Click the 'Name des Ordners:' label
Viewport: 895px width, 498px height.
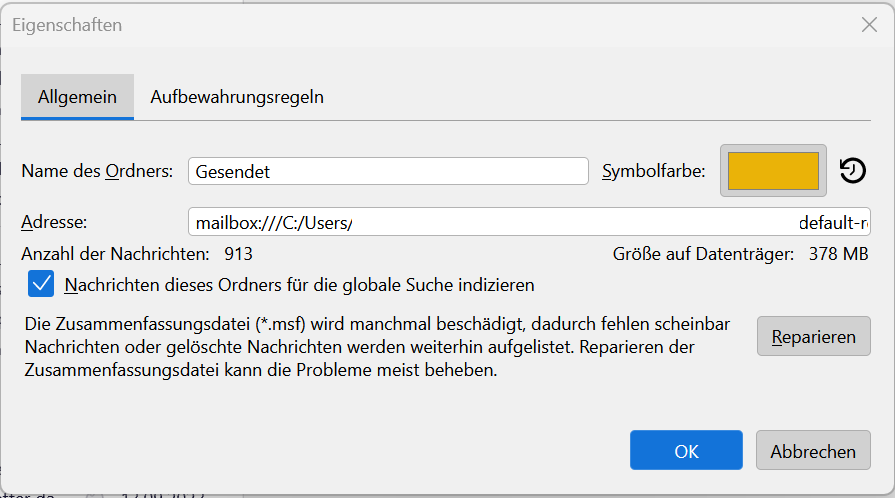click(x=97, y=171)
